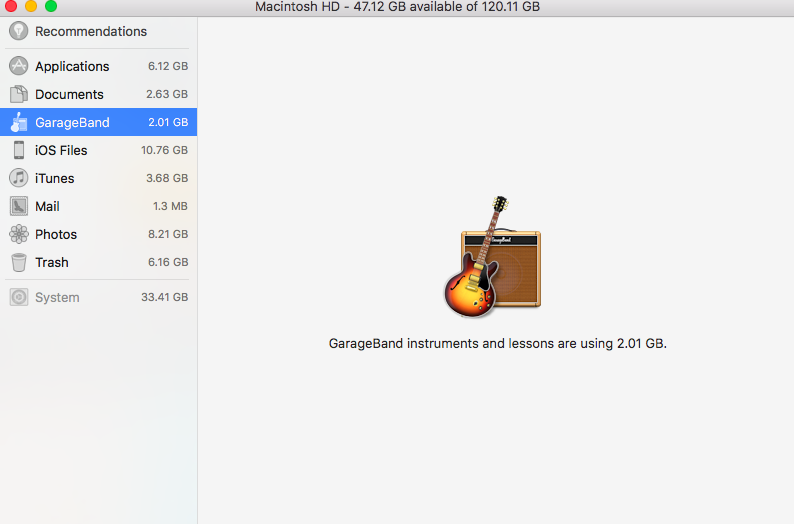
Task: Click the iTunes music note icon
Action: (x=19, y=178)
